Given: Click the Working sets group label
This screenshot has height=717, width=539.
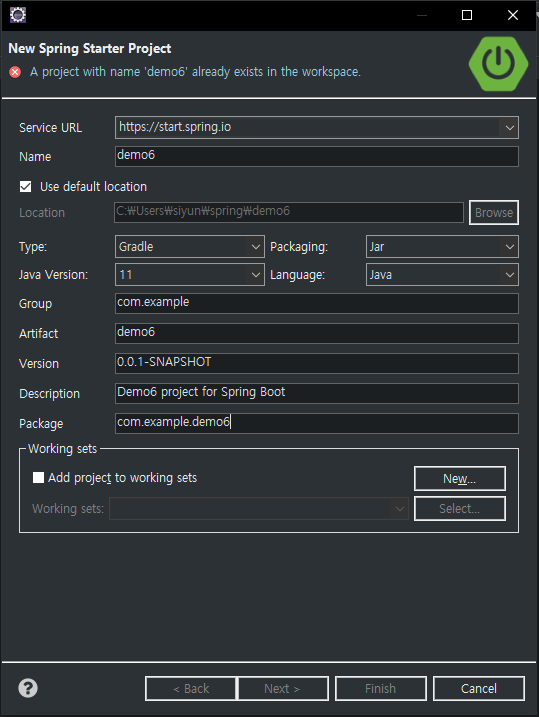Looking at the screenshot, I should click(63, 449).
